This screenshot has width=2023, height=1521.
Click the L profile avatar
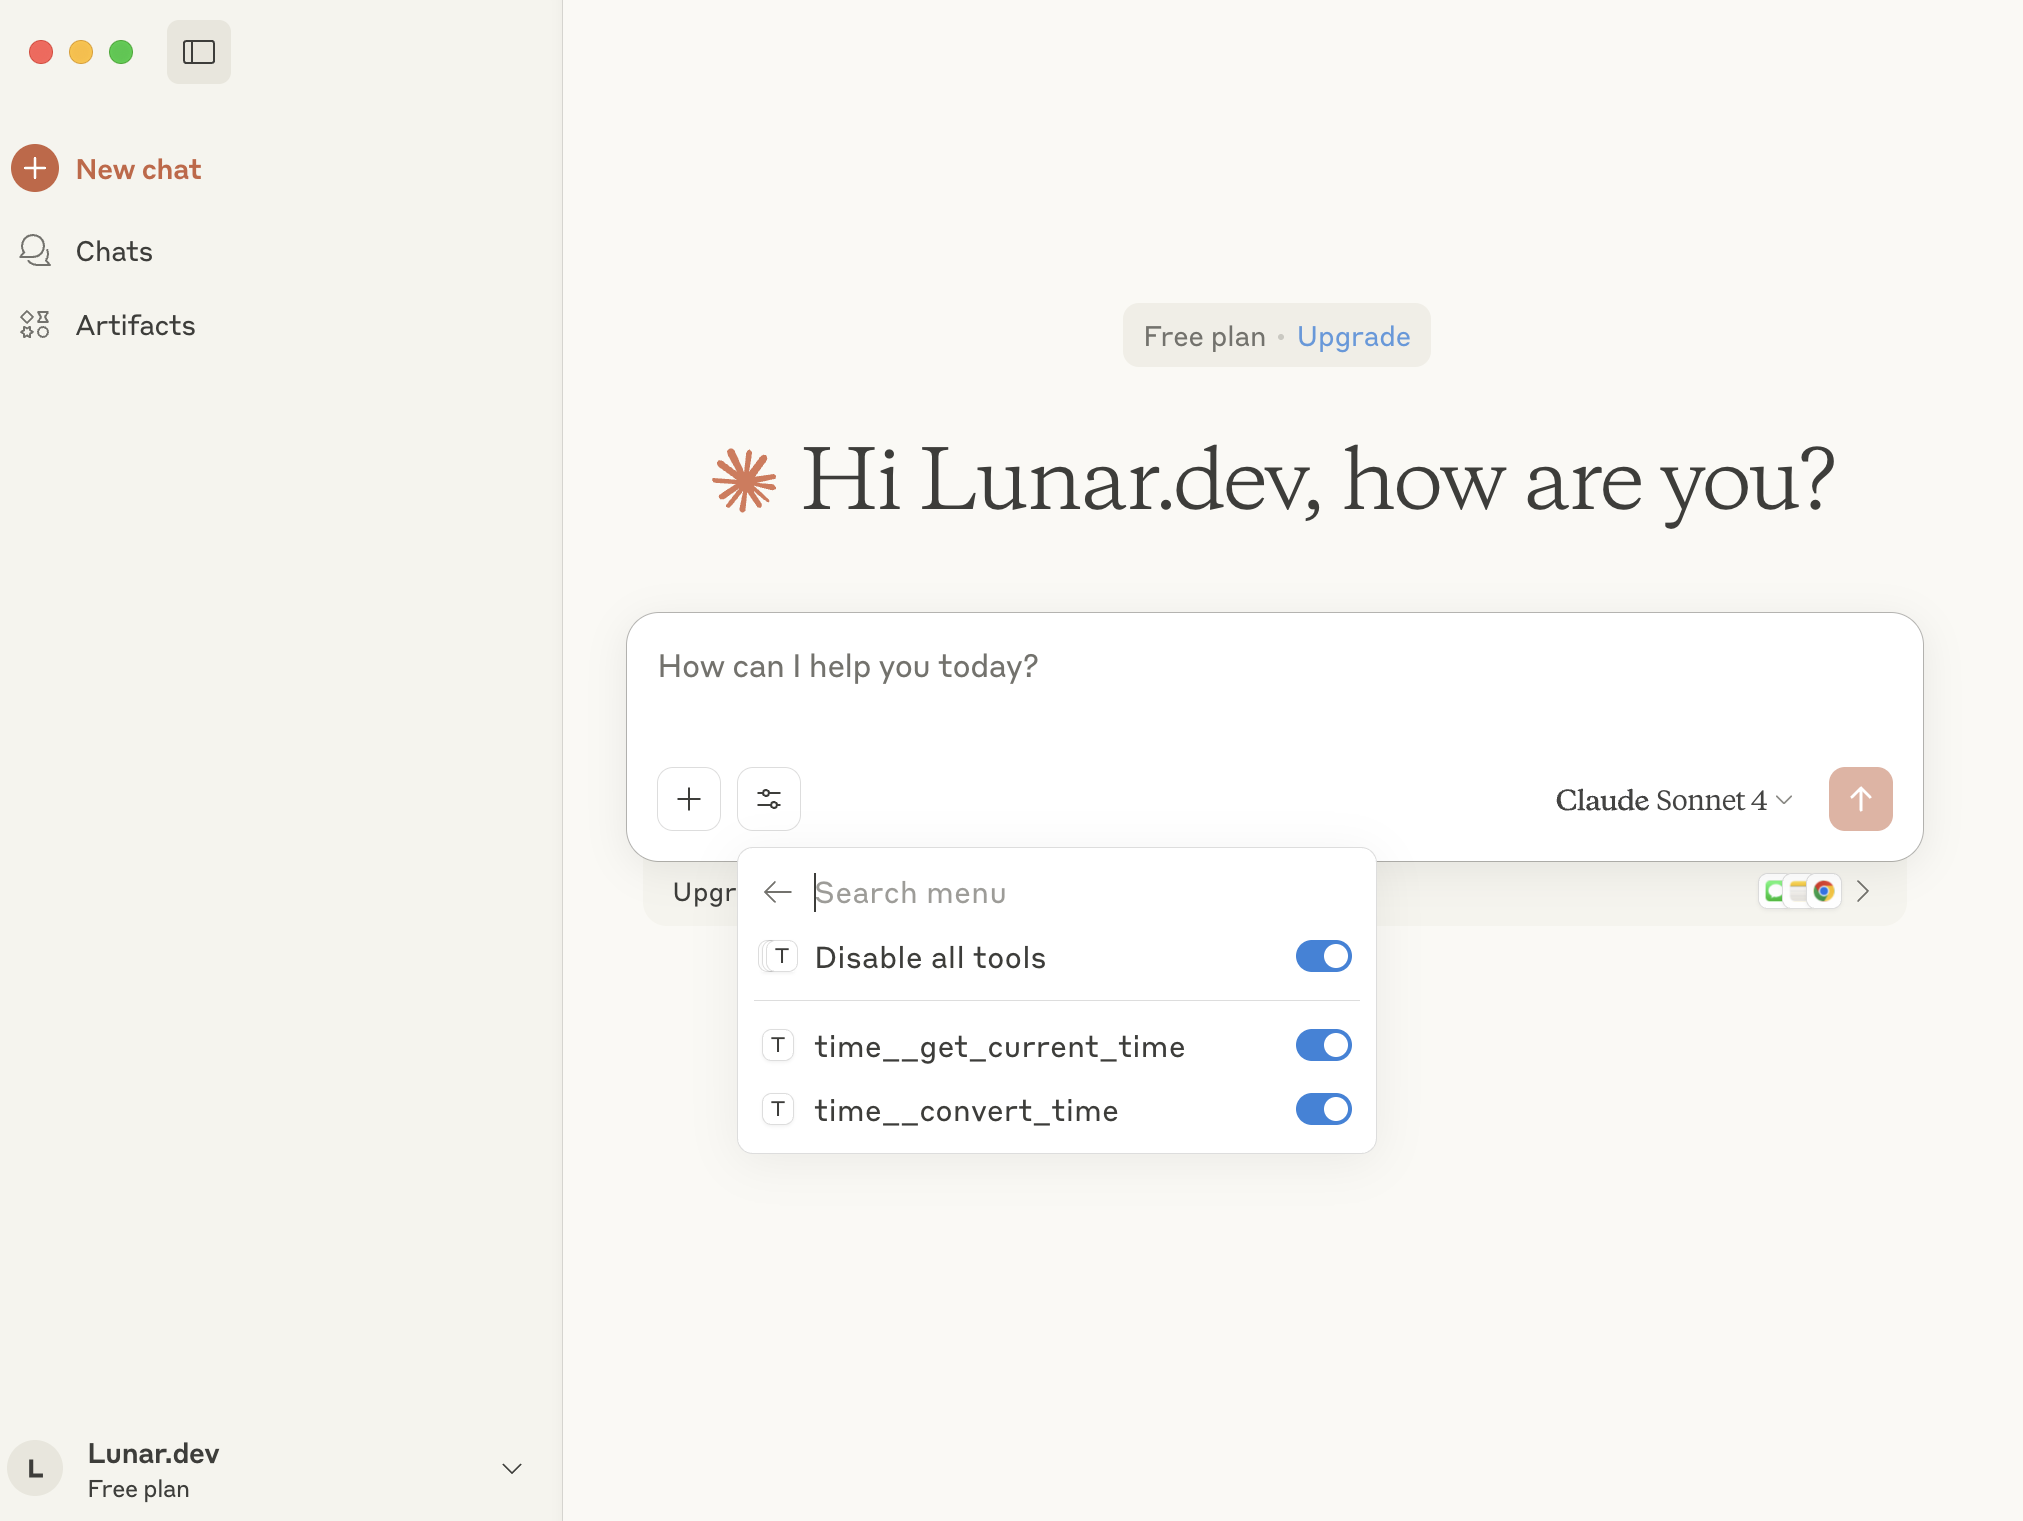click(x=36, y=1468)
